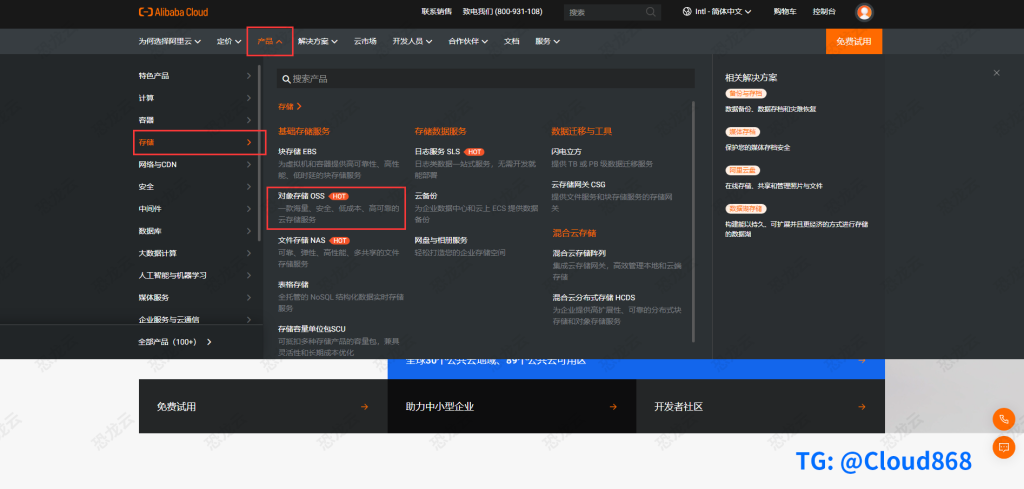Click the 阿里云盘 solution tag
This screenshot has width=1024, height=489.
click(x=741, y=170)
